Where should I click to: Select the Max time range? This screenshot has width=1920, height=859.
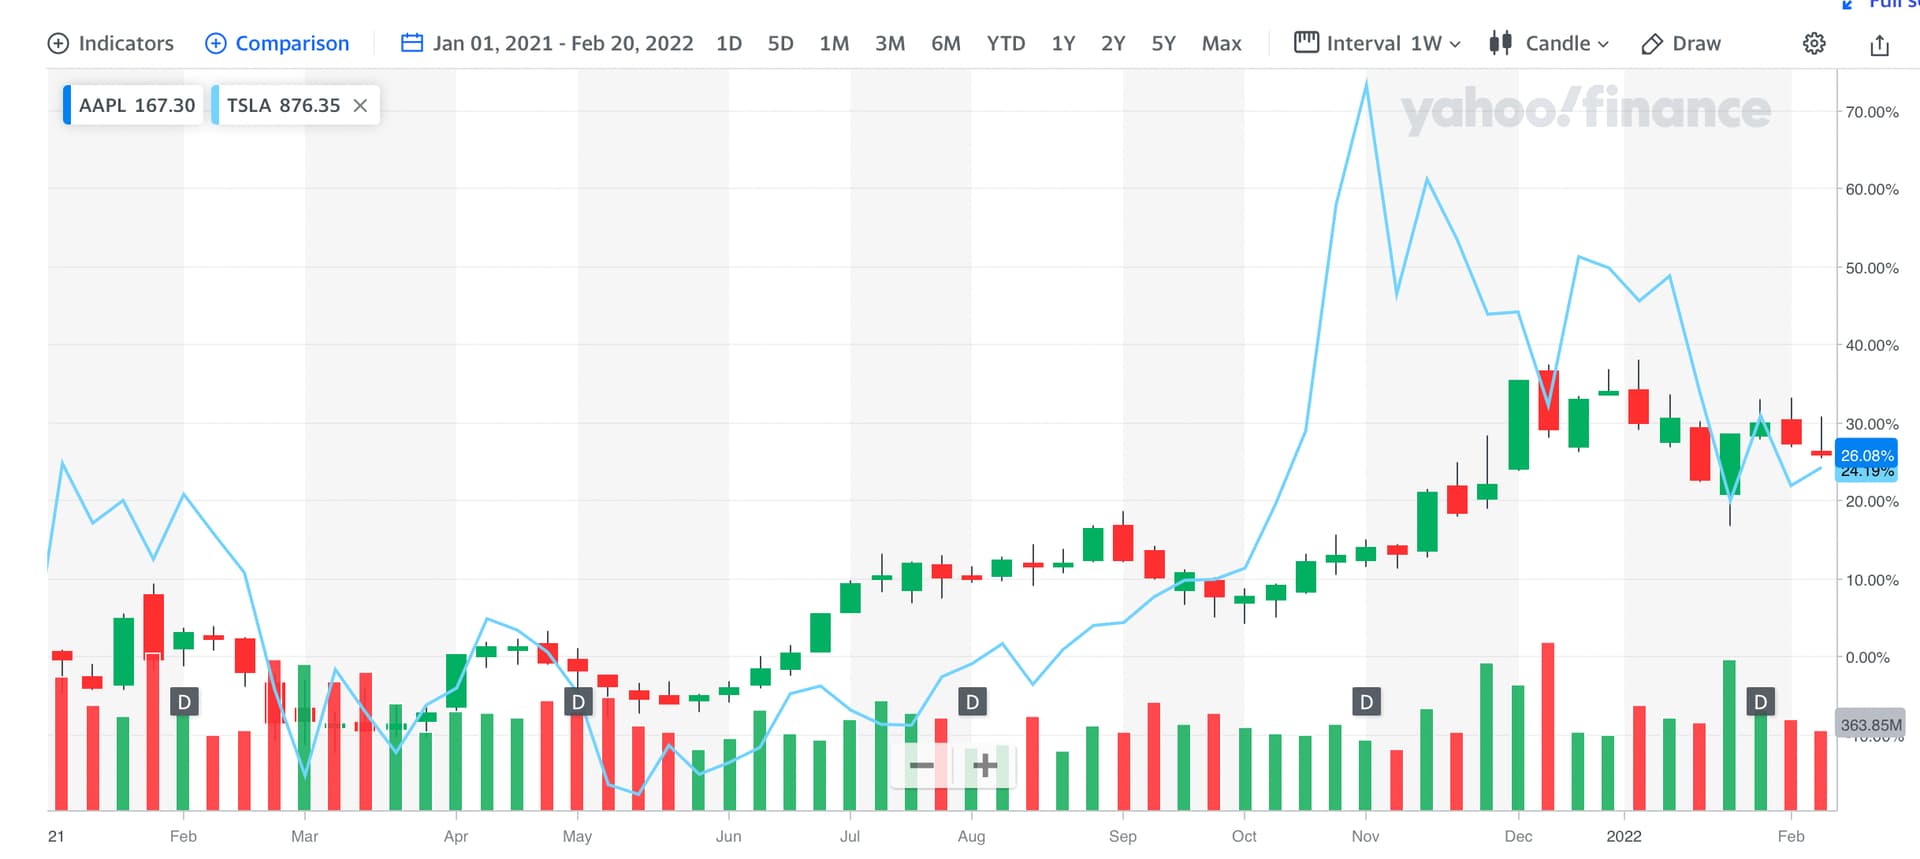pyautogui.click(x=1221, y=44)
